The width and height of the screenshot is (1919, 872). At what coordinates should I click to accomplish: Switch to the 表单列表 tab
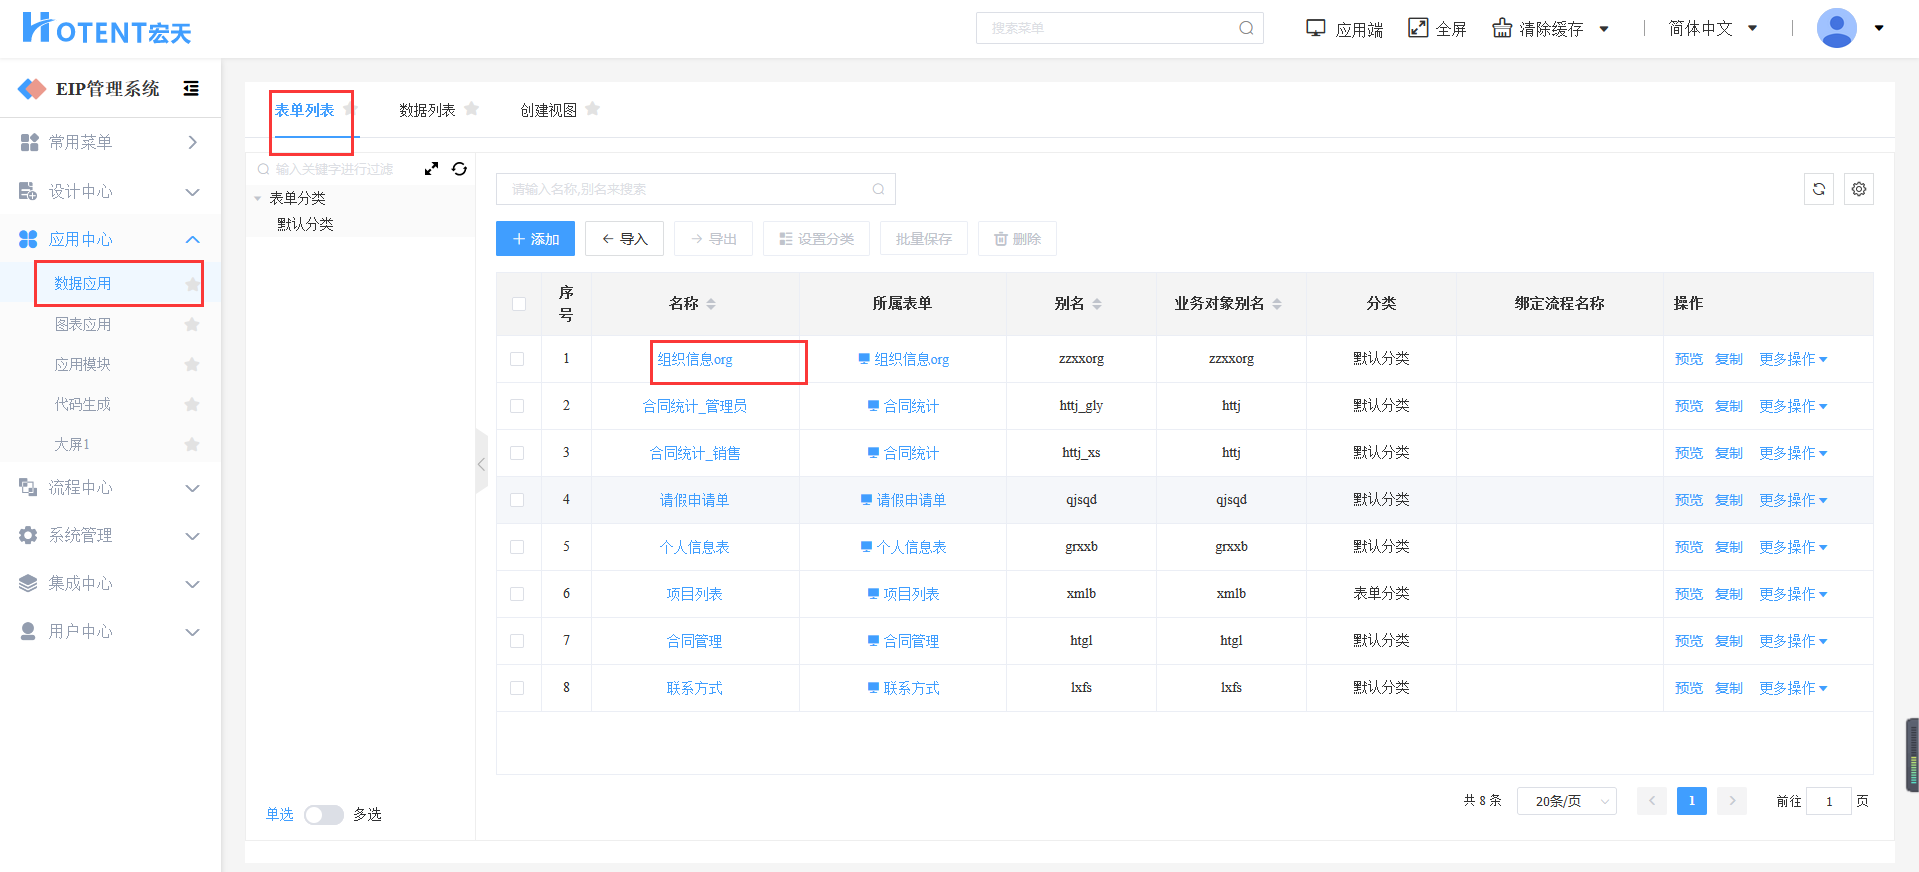click(305, 110)
